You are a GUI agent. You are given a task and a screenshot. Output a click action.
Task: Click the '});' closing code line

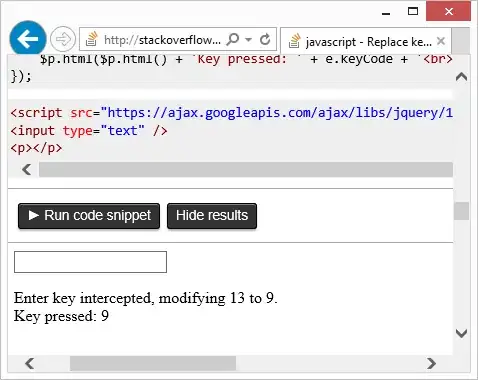21,76
